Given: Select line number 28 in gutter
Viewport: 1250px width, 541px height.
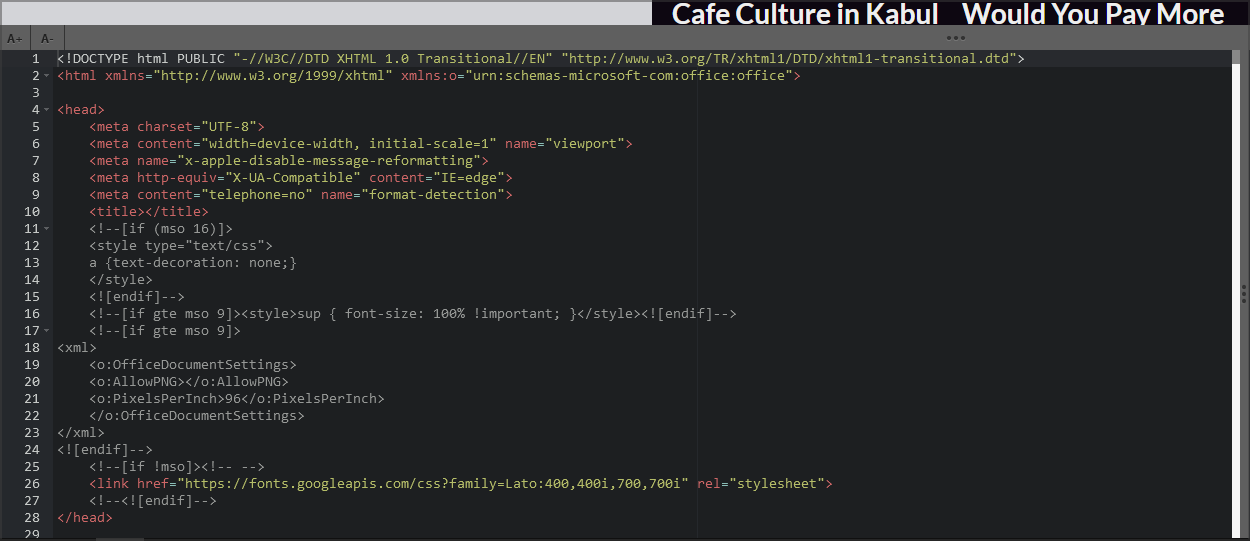Looking at the screenshot, I should 31,518.
